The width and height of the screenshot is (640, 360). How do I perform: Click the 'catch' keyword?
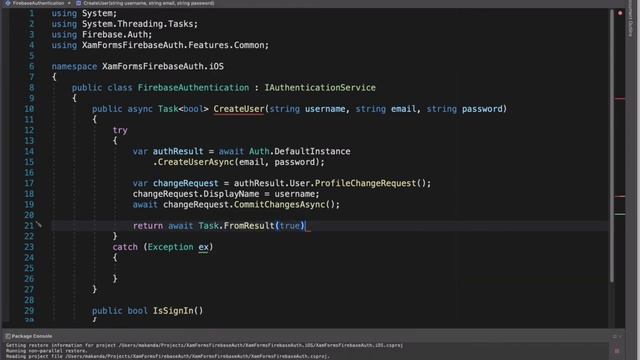click(125, 247)
